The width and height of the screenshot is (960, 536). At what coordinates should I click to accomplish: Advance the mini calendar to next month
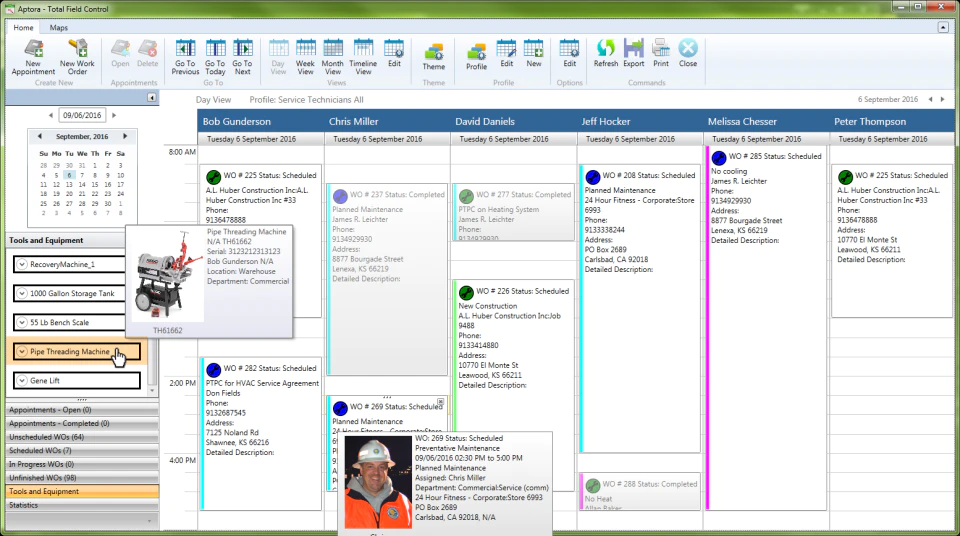(125, 136)
